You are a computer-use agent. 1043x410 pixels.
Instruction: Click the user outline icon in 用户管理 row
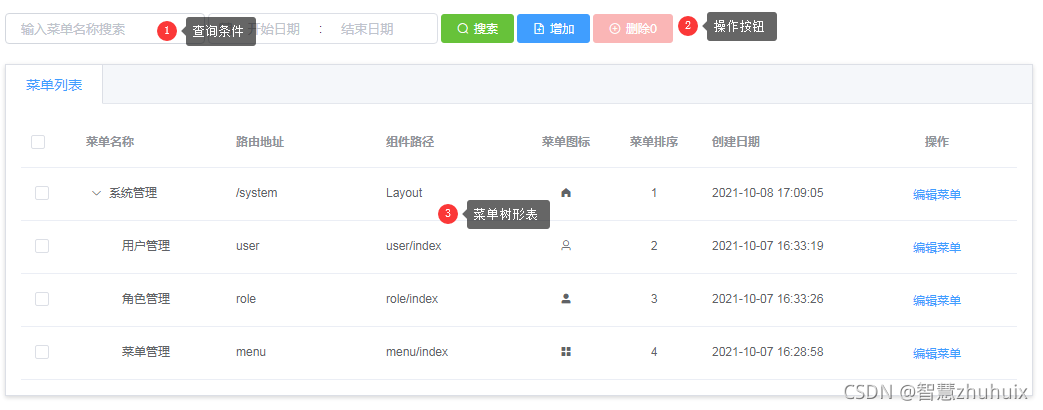point(566,246)
